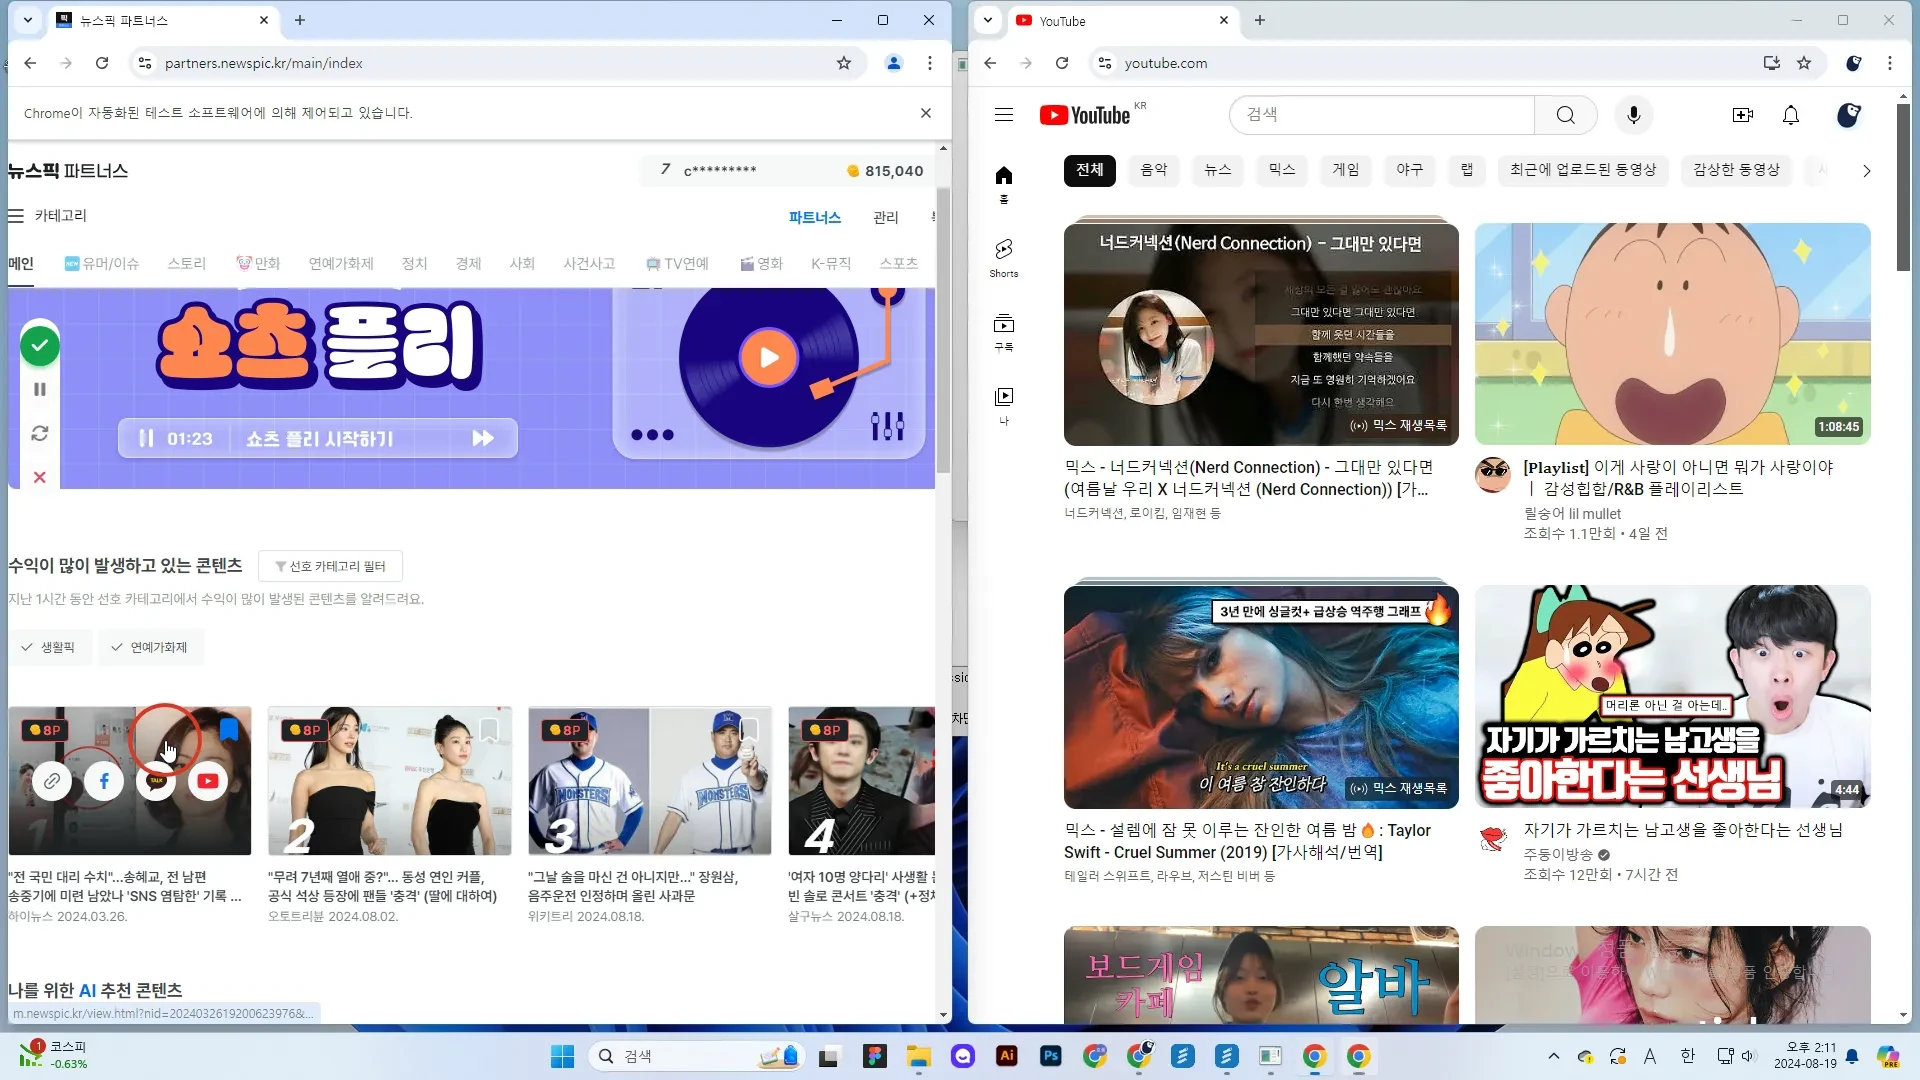Open Chrome menu in Newspic window
This screenshot has width=1920, height=1080.
pos(930,63)
